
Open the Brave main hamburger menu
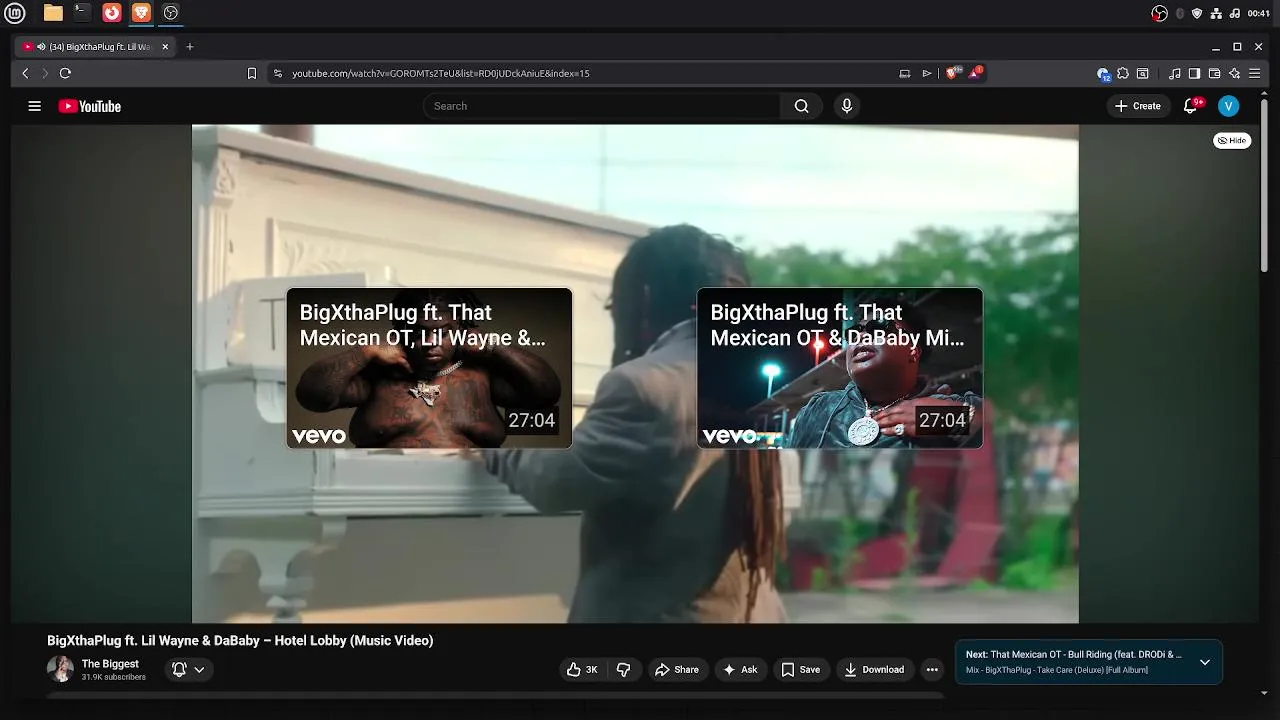1255,73
